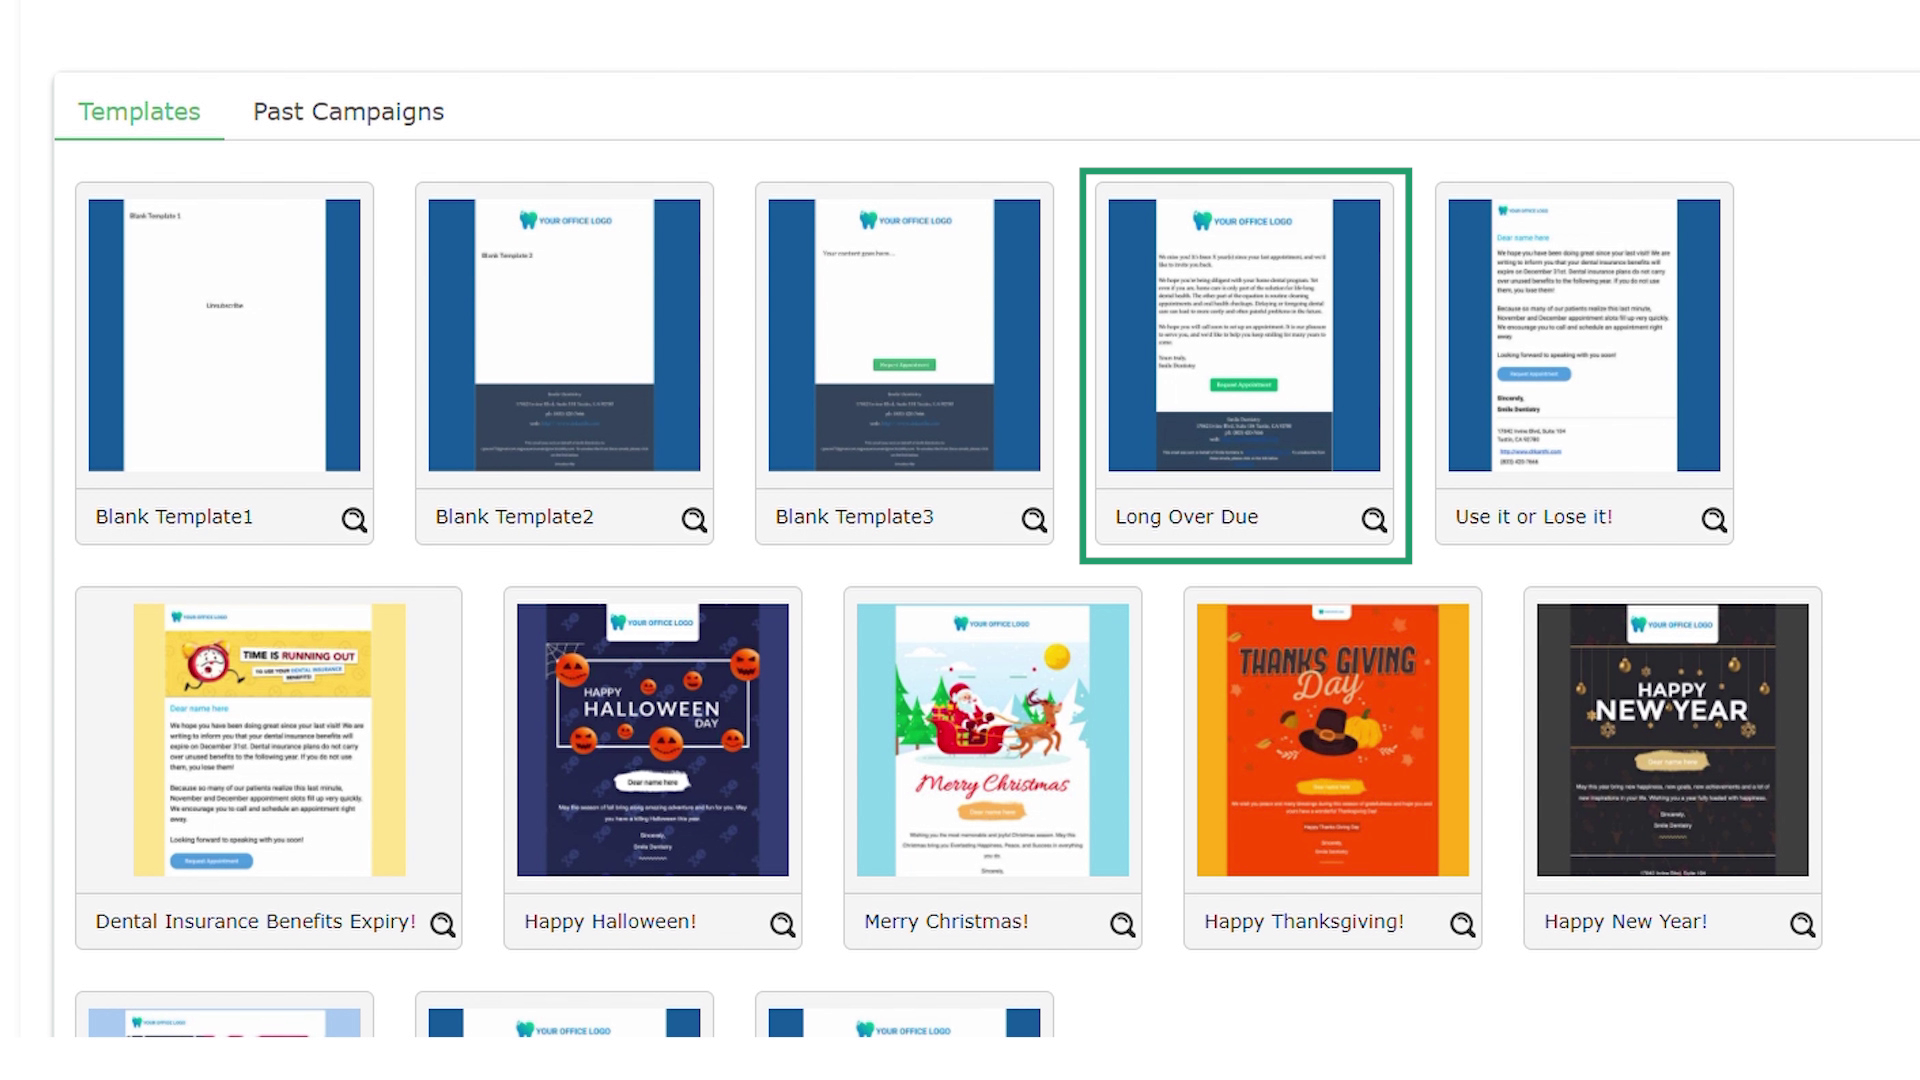
Task: Select the Use it or Lose it! thumbnail
Action: pos(1583,335)
